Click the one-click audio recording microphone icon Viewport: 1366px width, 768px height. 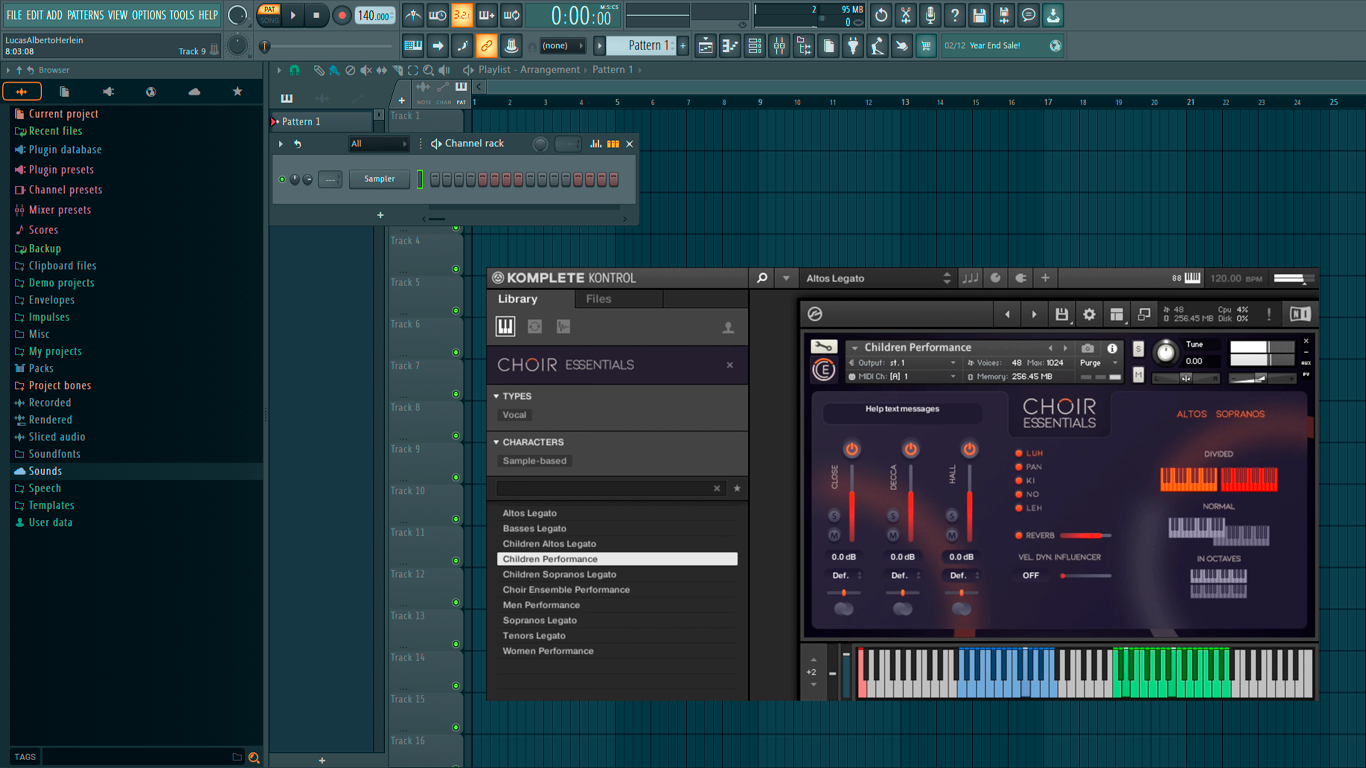[x=930, y=15]
